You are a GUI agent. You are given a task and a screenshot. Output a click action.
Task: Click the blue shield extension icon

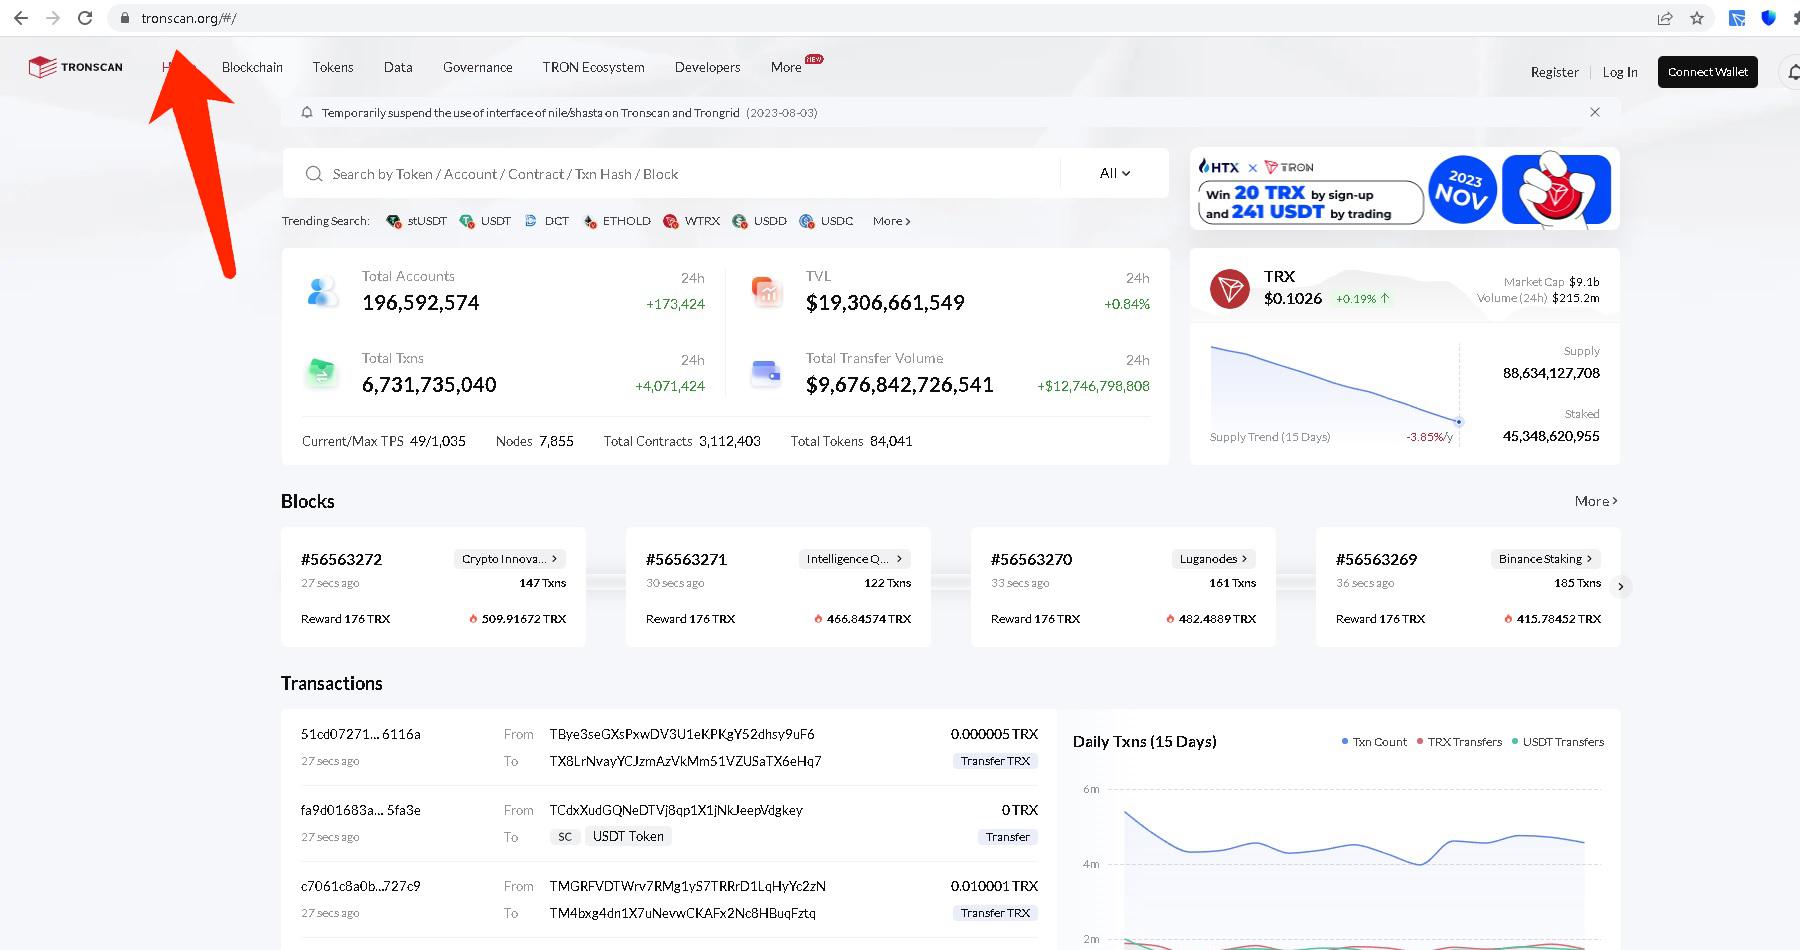point(1769,18)
